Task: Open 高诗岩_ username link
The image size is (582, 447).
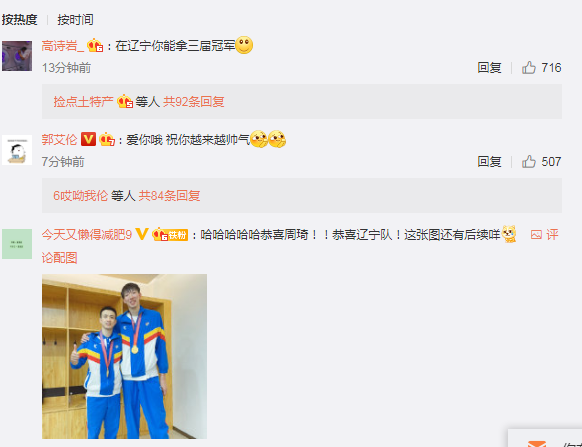Action: 63,46
